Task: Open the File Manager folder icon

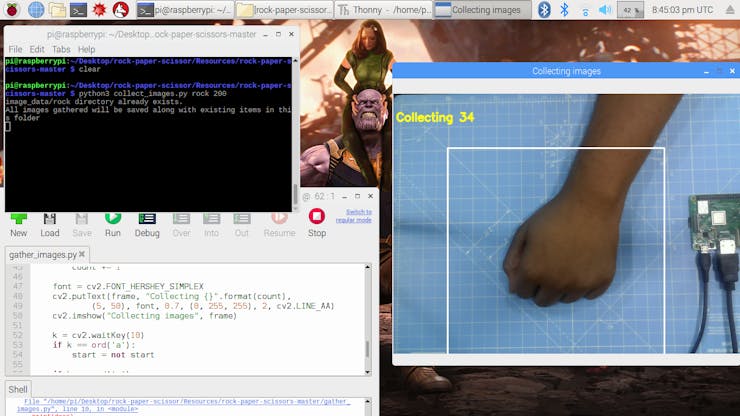Action: click(x=57, y=9)
